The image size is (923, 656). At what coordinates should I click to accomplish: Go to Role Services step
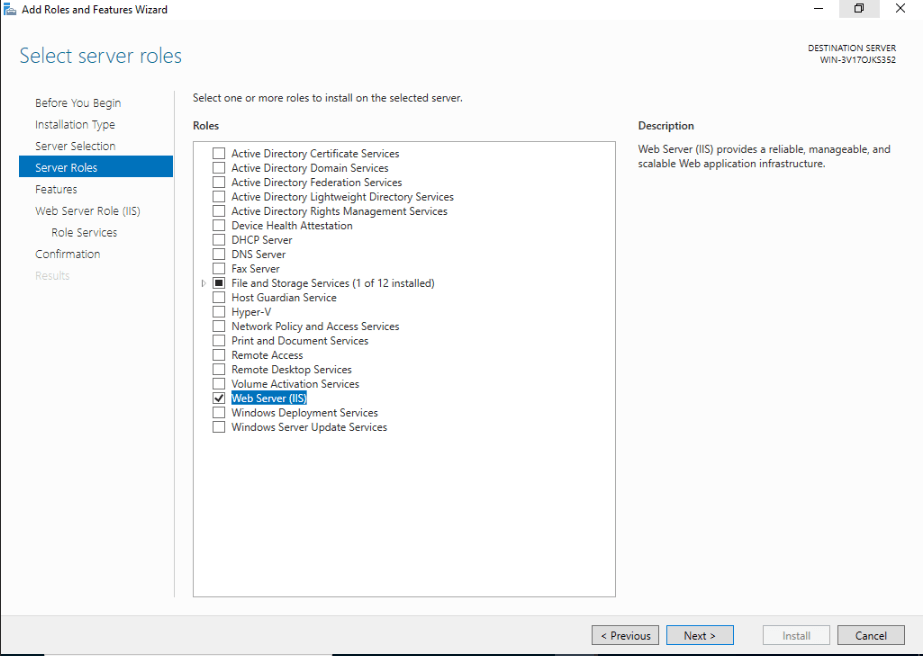[84, 233]
